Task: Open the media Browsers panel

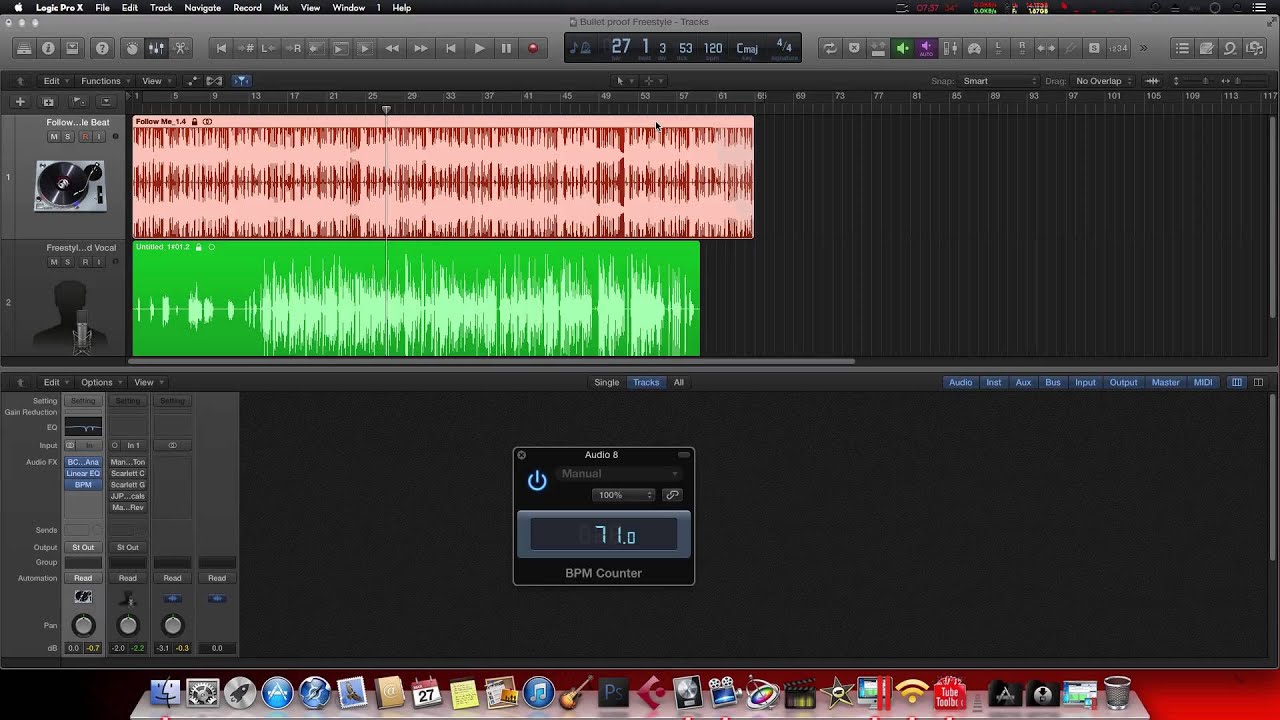Action: coord(1254,48)
